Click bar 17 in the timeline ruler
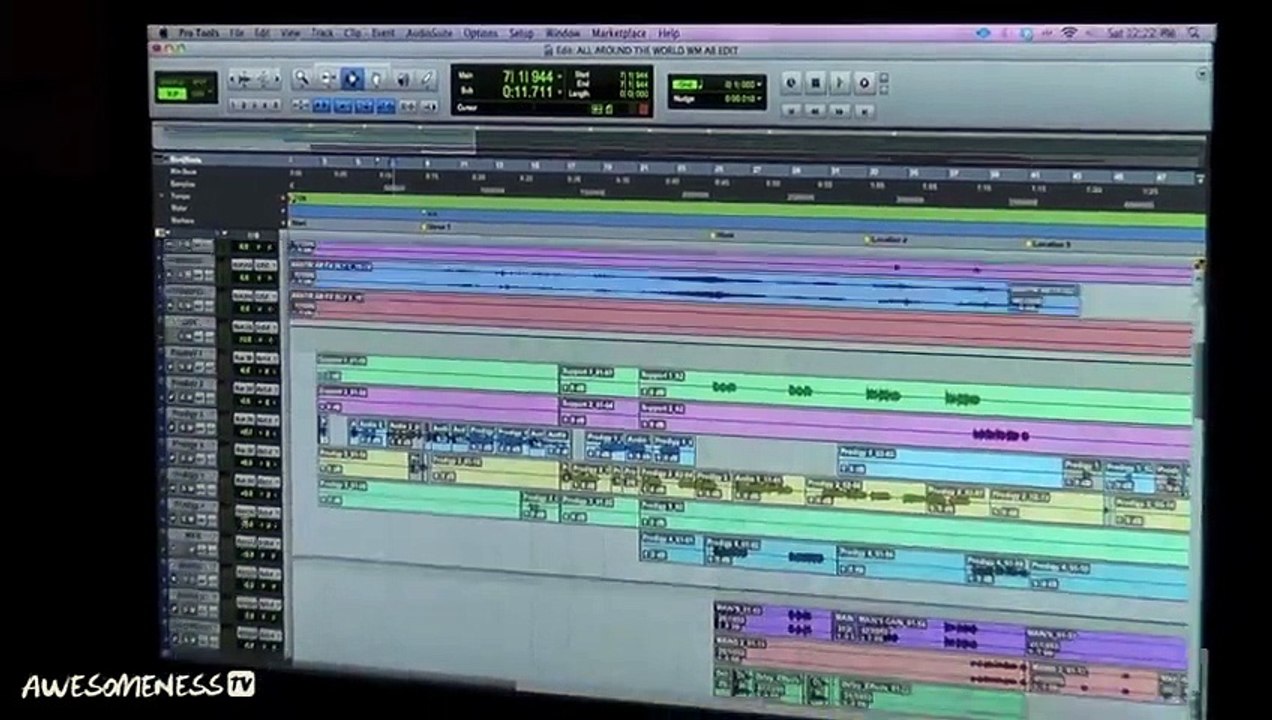Viewport: 1272px width, 720px height. (x=571, y=166)
